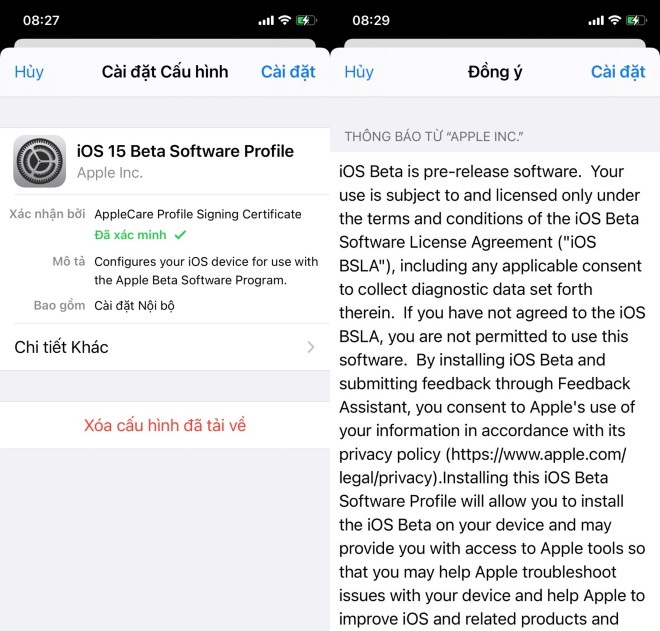
Task: Tap Hủy on the Cài đặt Cấu hình screen
Action: (29, 72)
